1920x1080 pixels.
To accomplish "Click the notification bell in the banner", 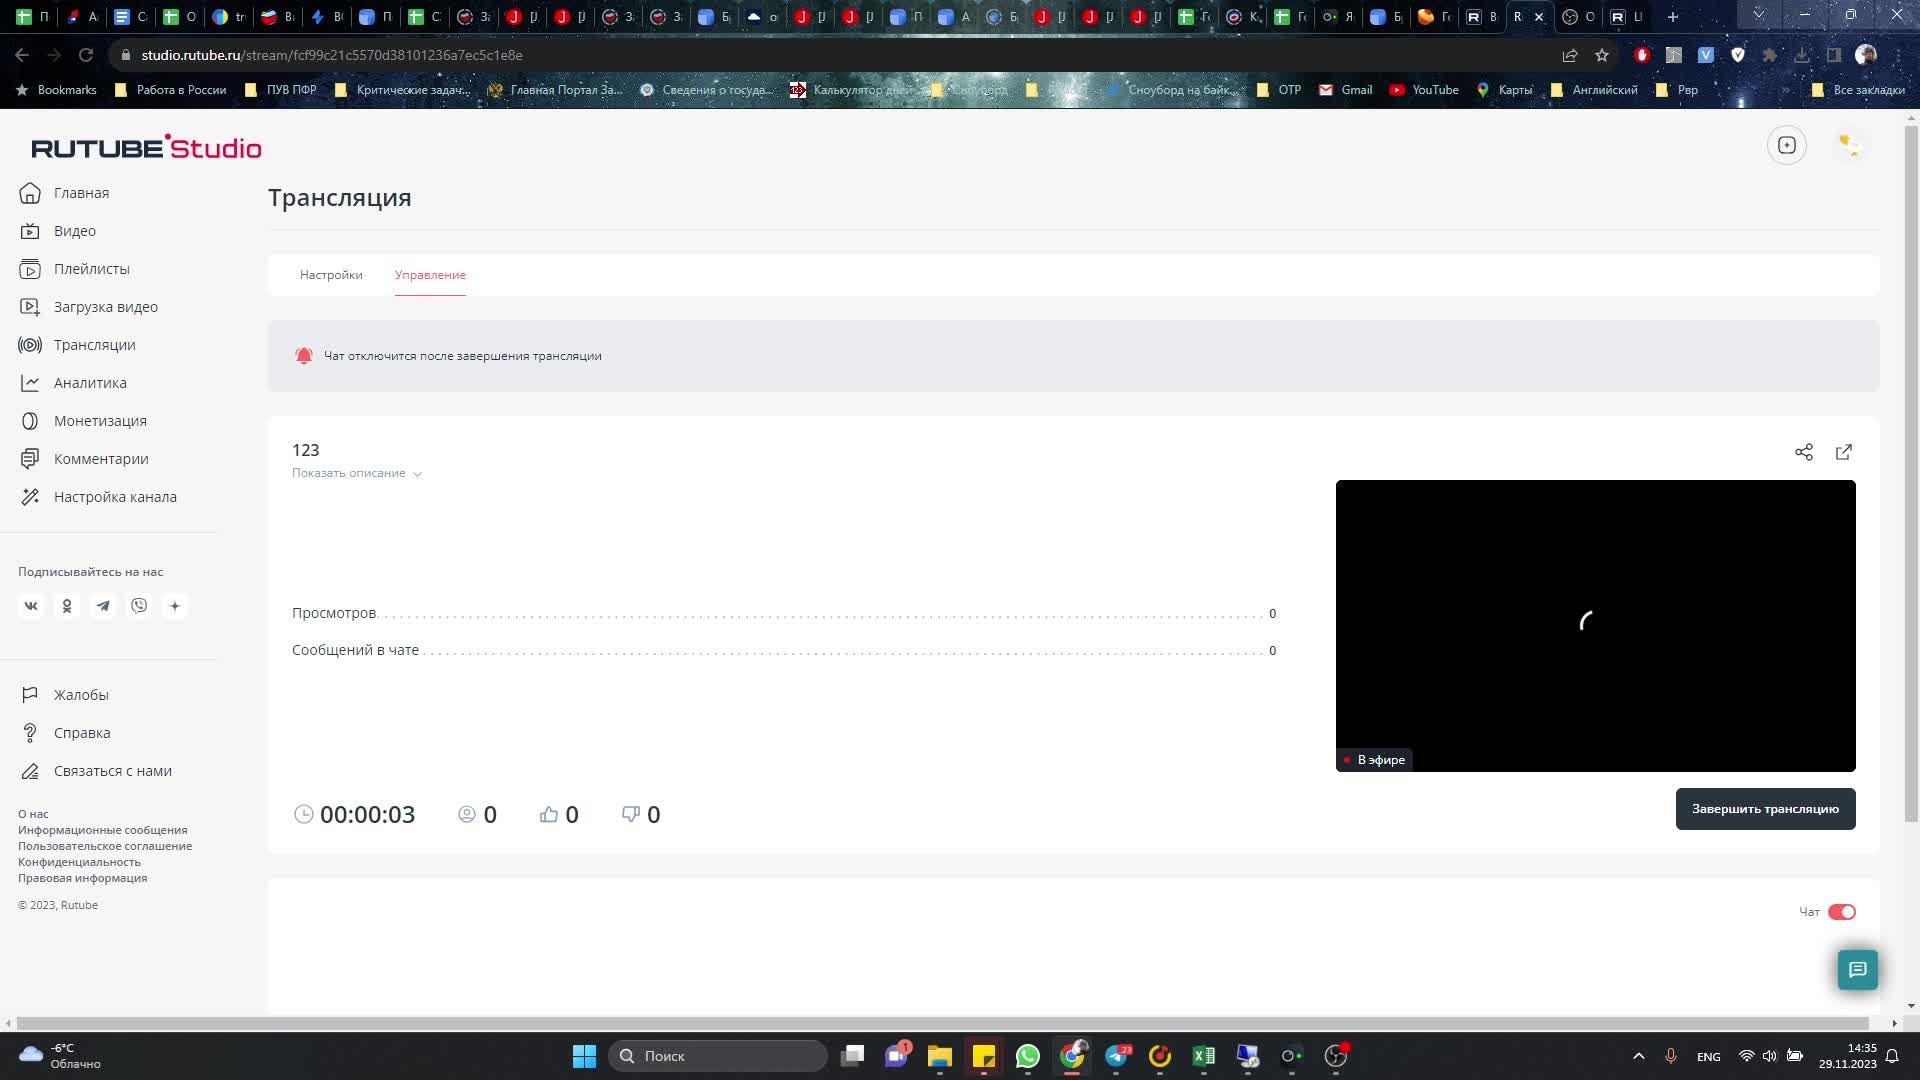I will coord(304,356).
